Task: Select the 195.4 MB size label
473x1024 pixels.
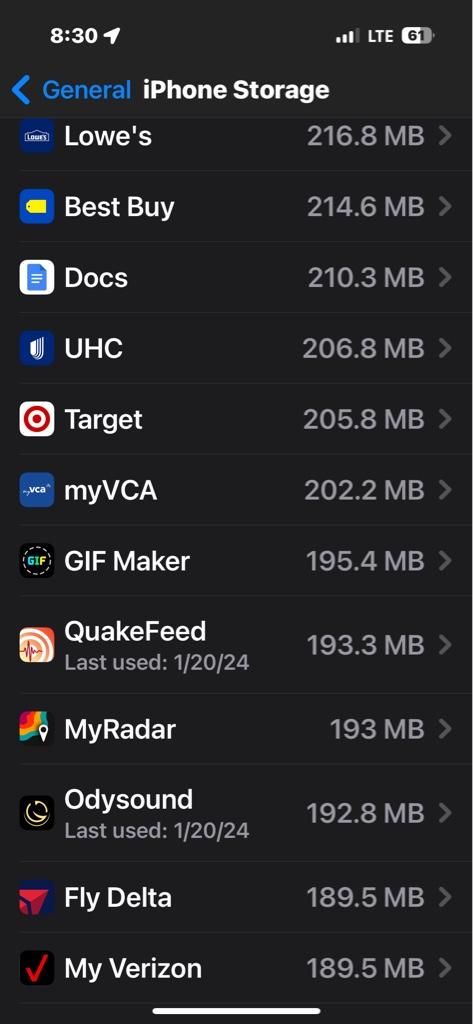Action: [365, 561]
